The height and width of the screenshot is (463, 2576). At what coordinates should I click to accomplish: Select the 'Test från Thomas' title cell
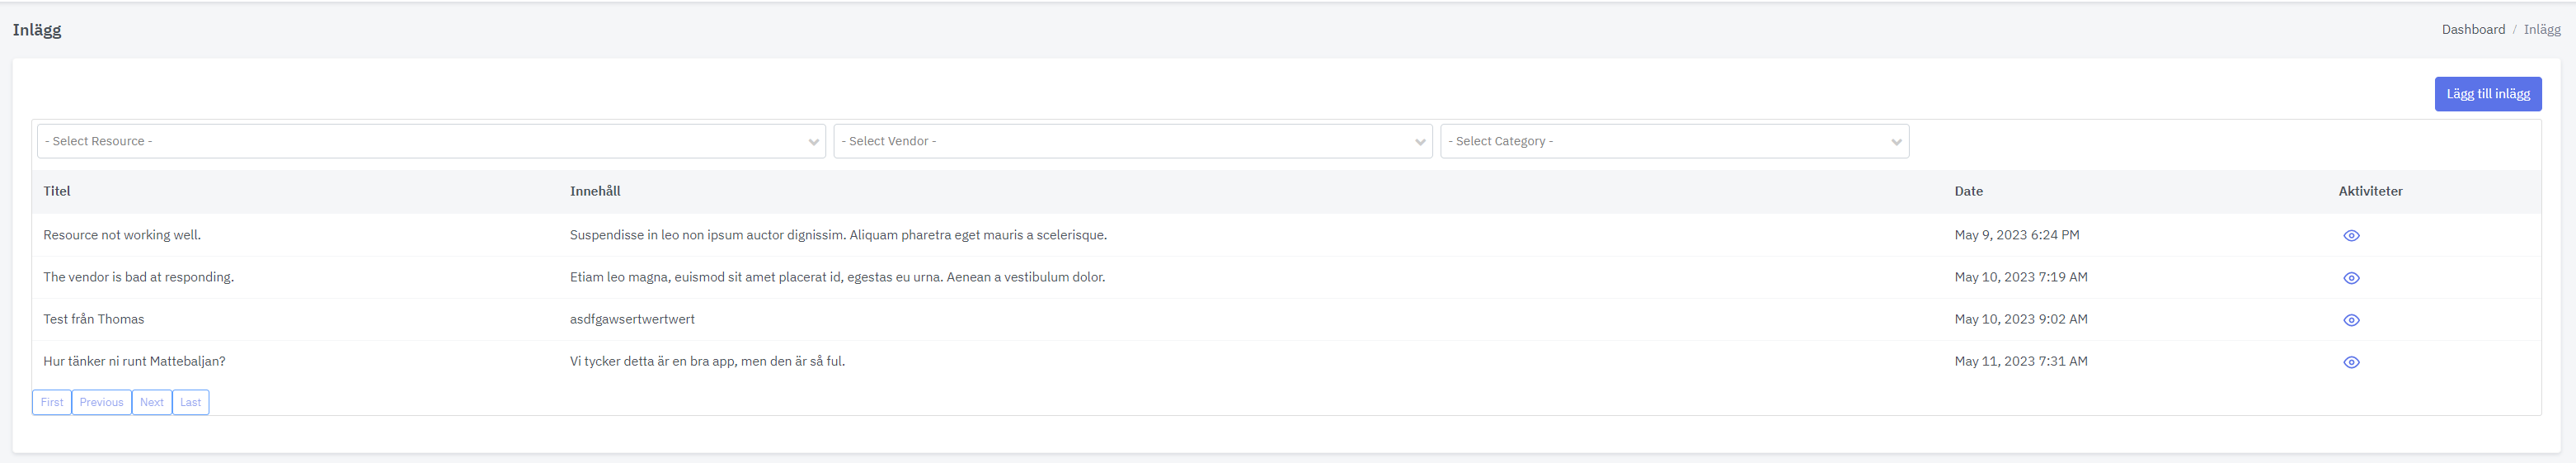click(x=94, y=319)
